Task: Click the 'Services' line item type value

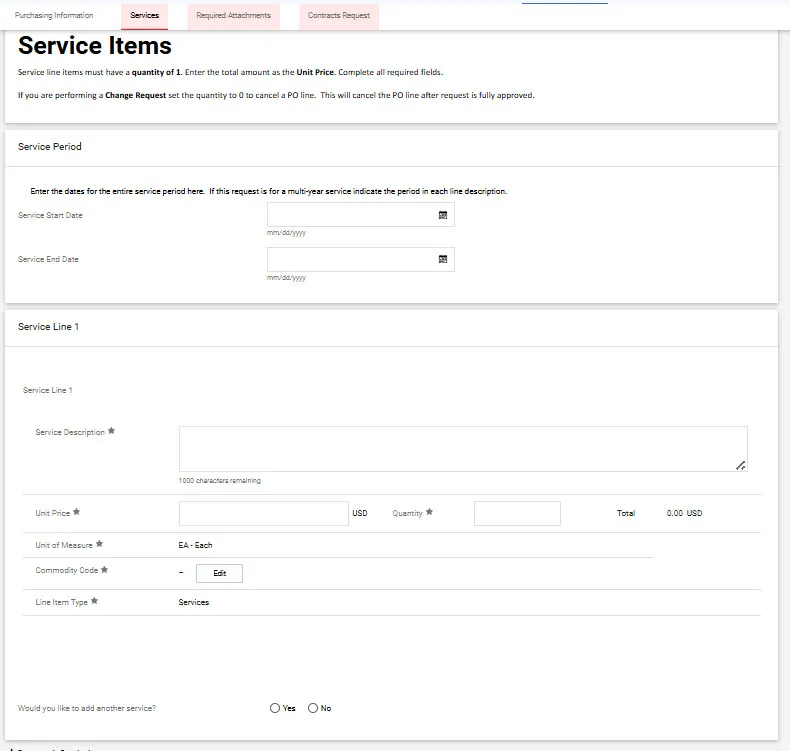Action: (193, 602)
